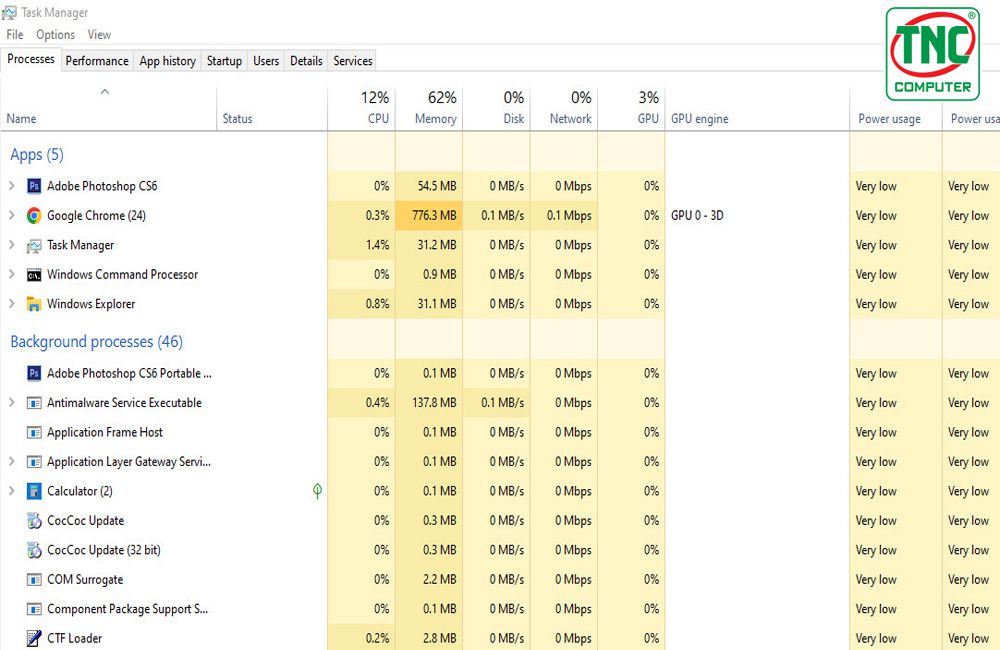
Task: Click the Google Chrome icon
Action: coord(34,216)
